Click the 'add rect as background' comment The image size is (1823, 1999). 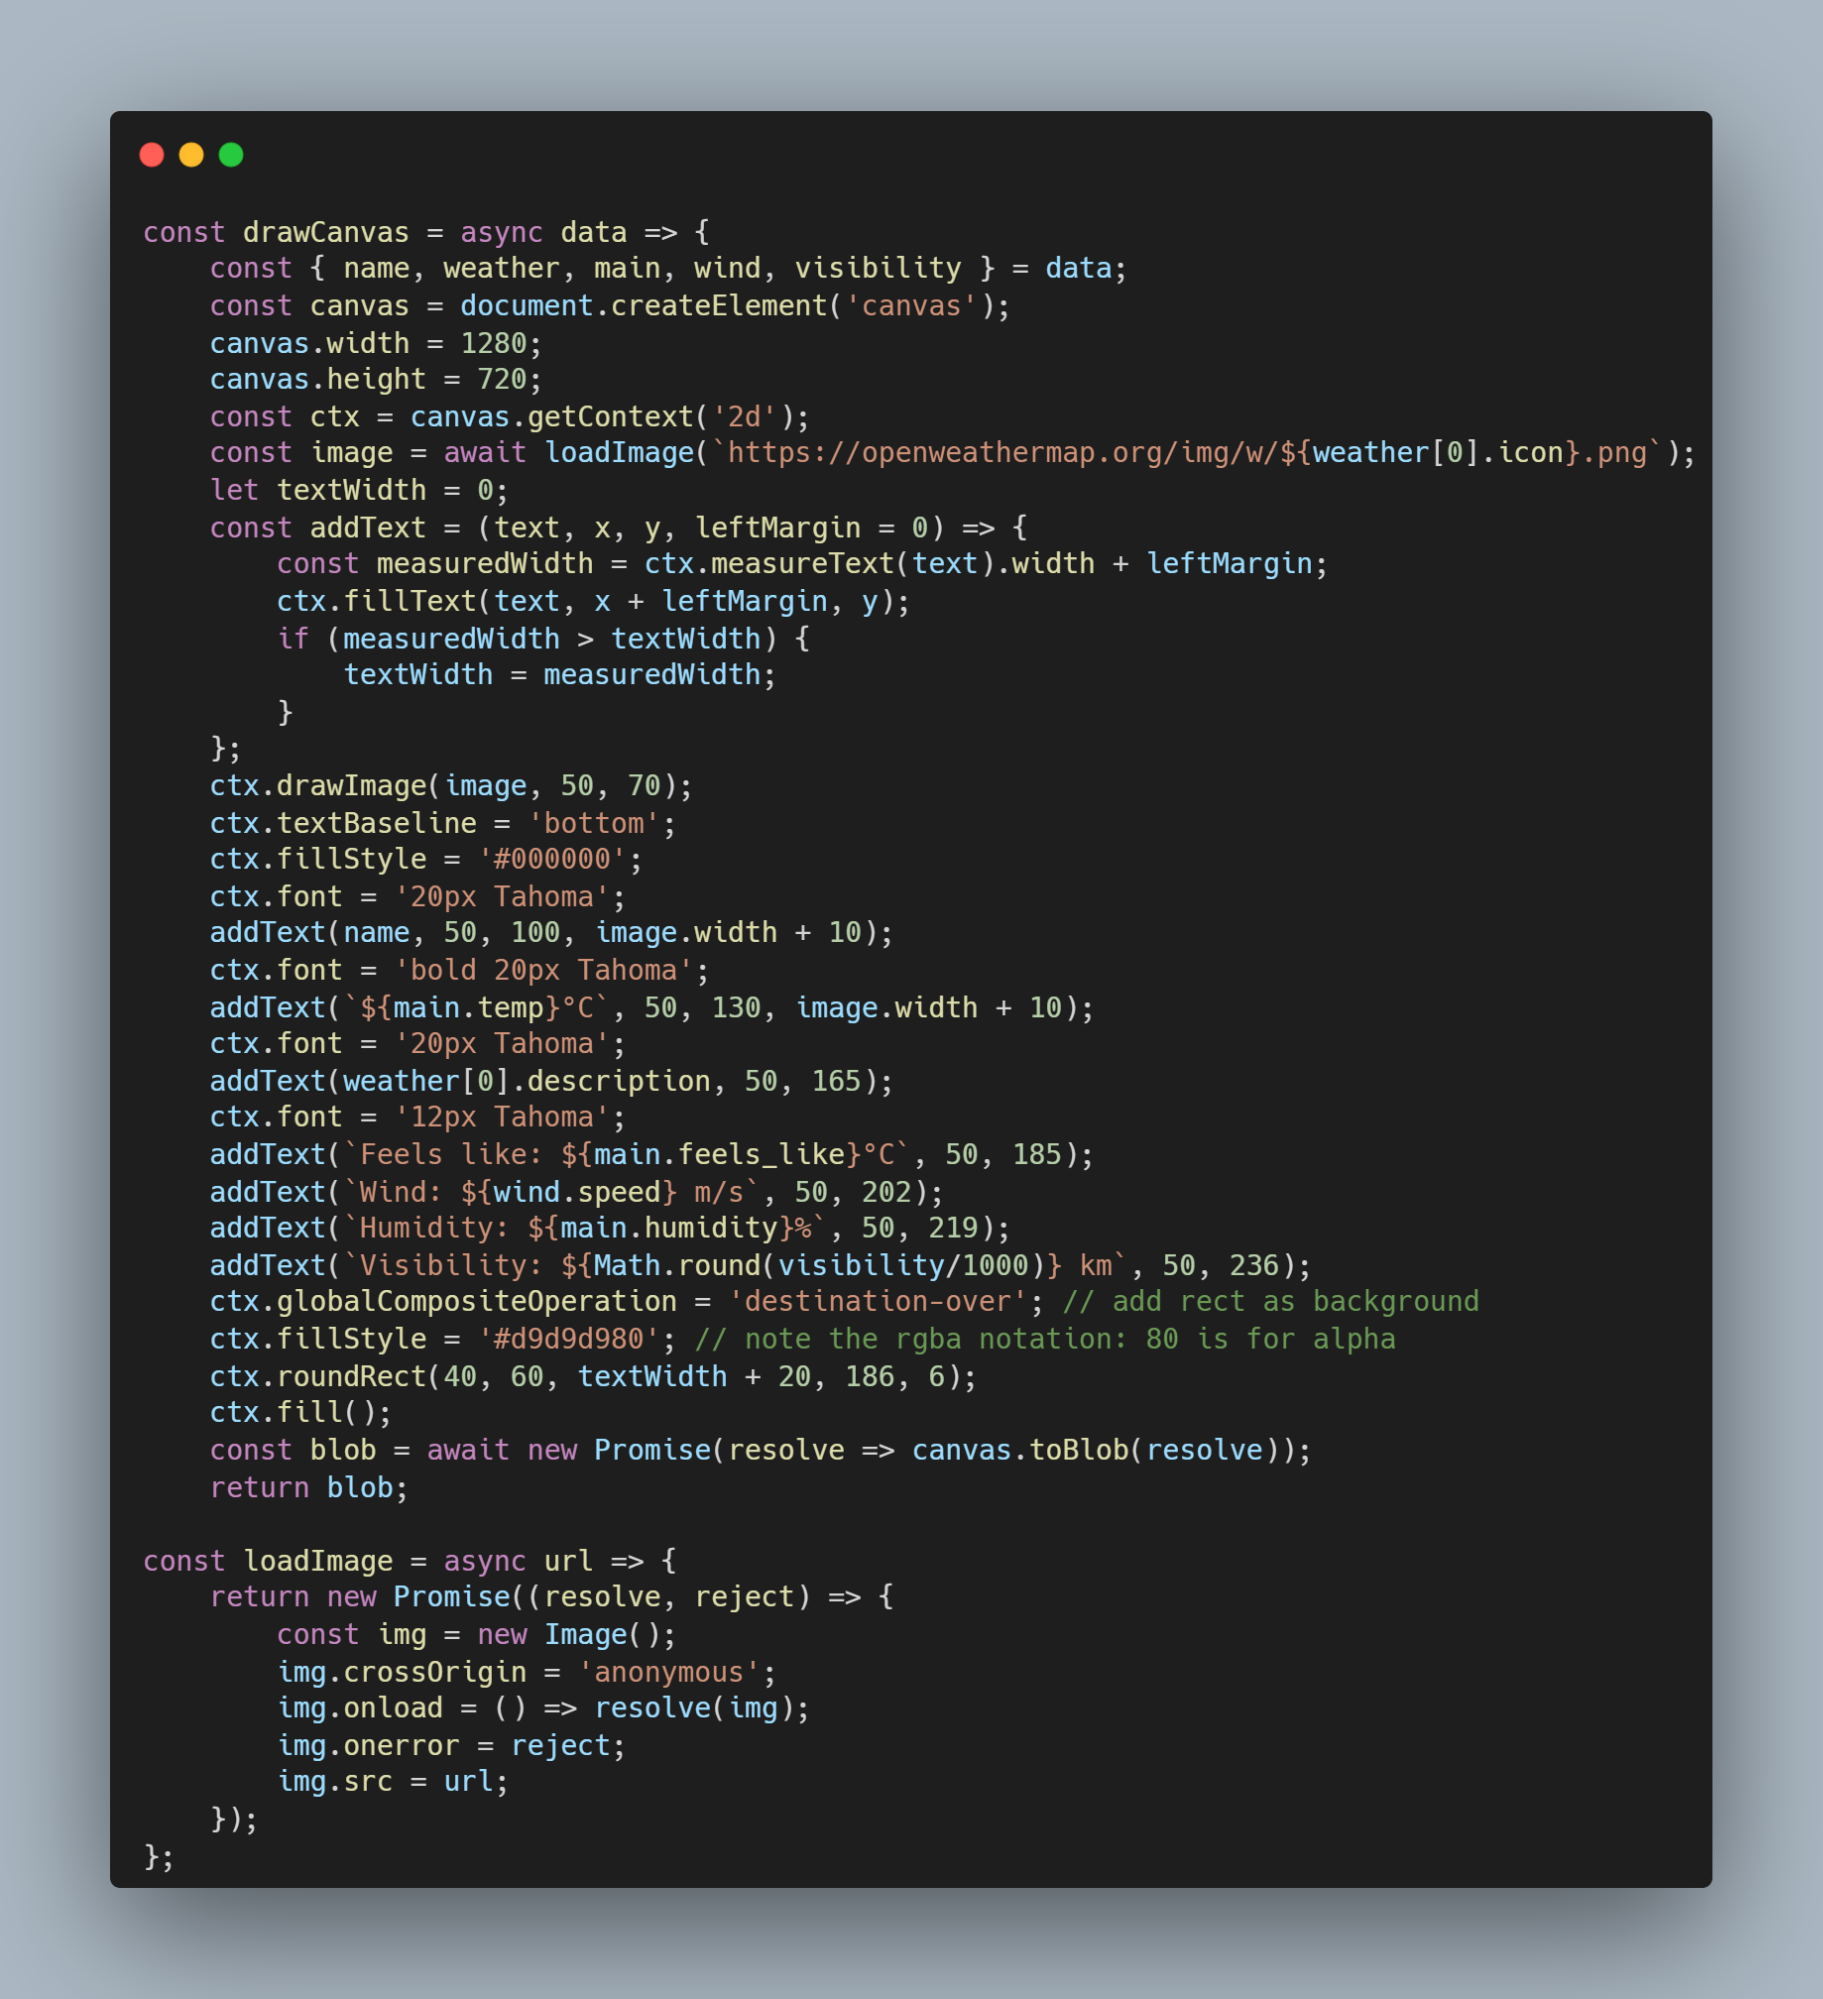point(1270,1302)
